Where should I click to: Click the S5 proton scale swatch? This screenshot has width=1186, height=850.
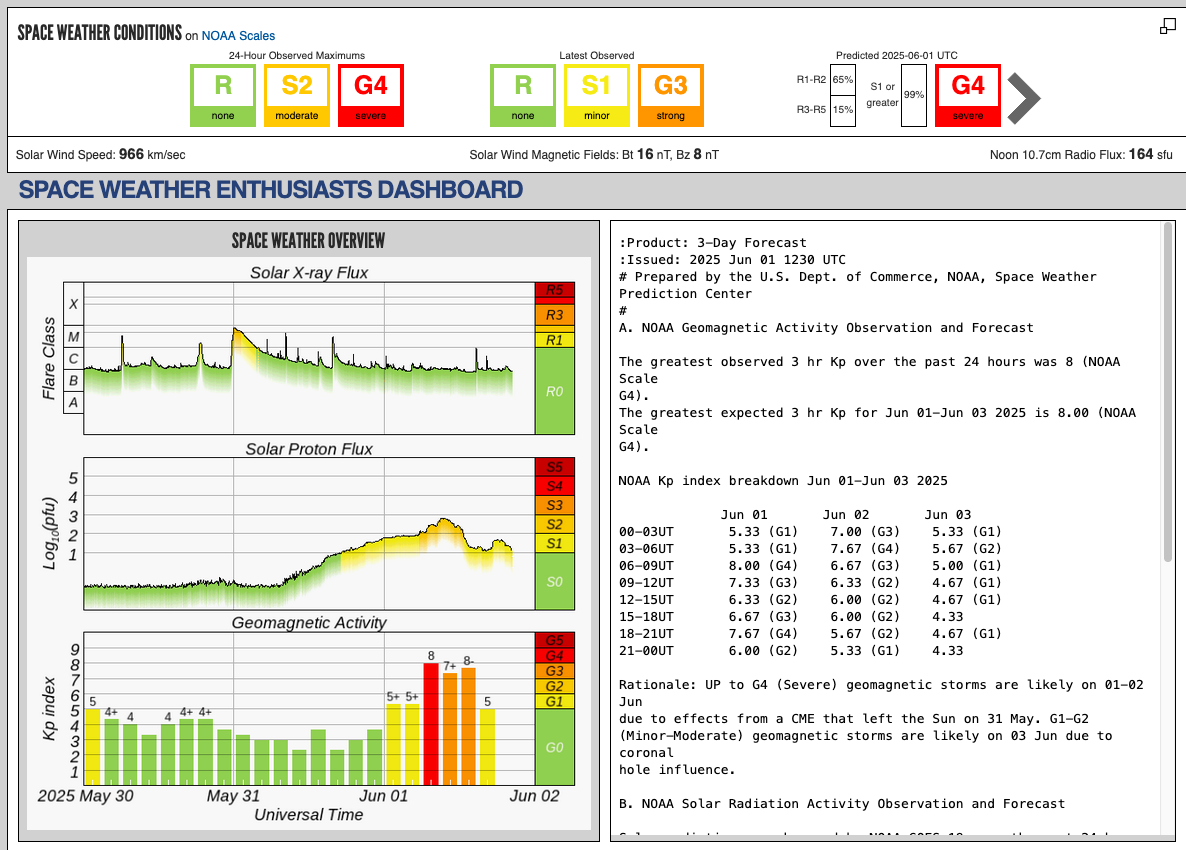(554, 467)
